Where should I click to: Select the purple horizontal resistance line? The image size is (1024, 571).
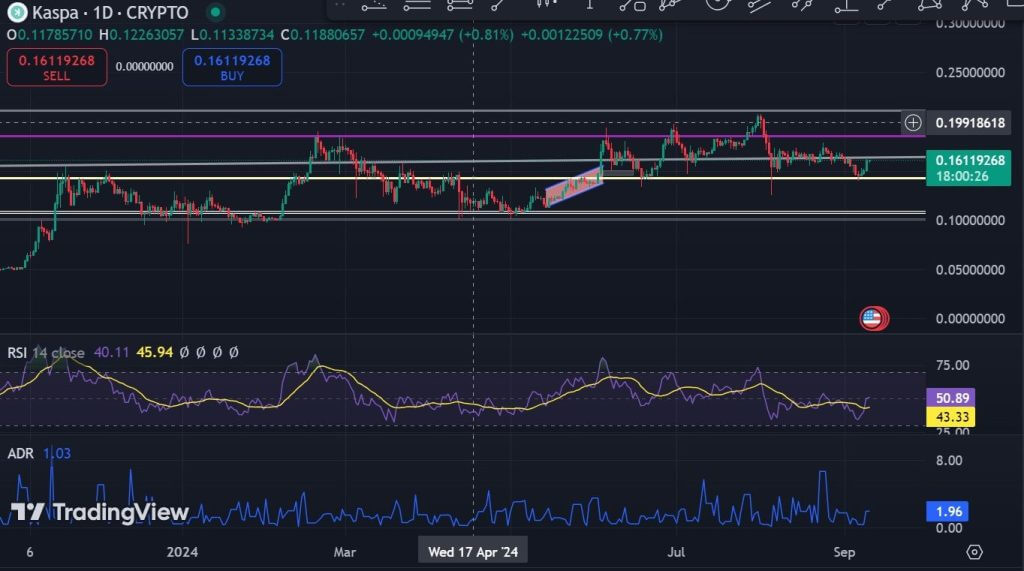[462, 136]
